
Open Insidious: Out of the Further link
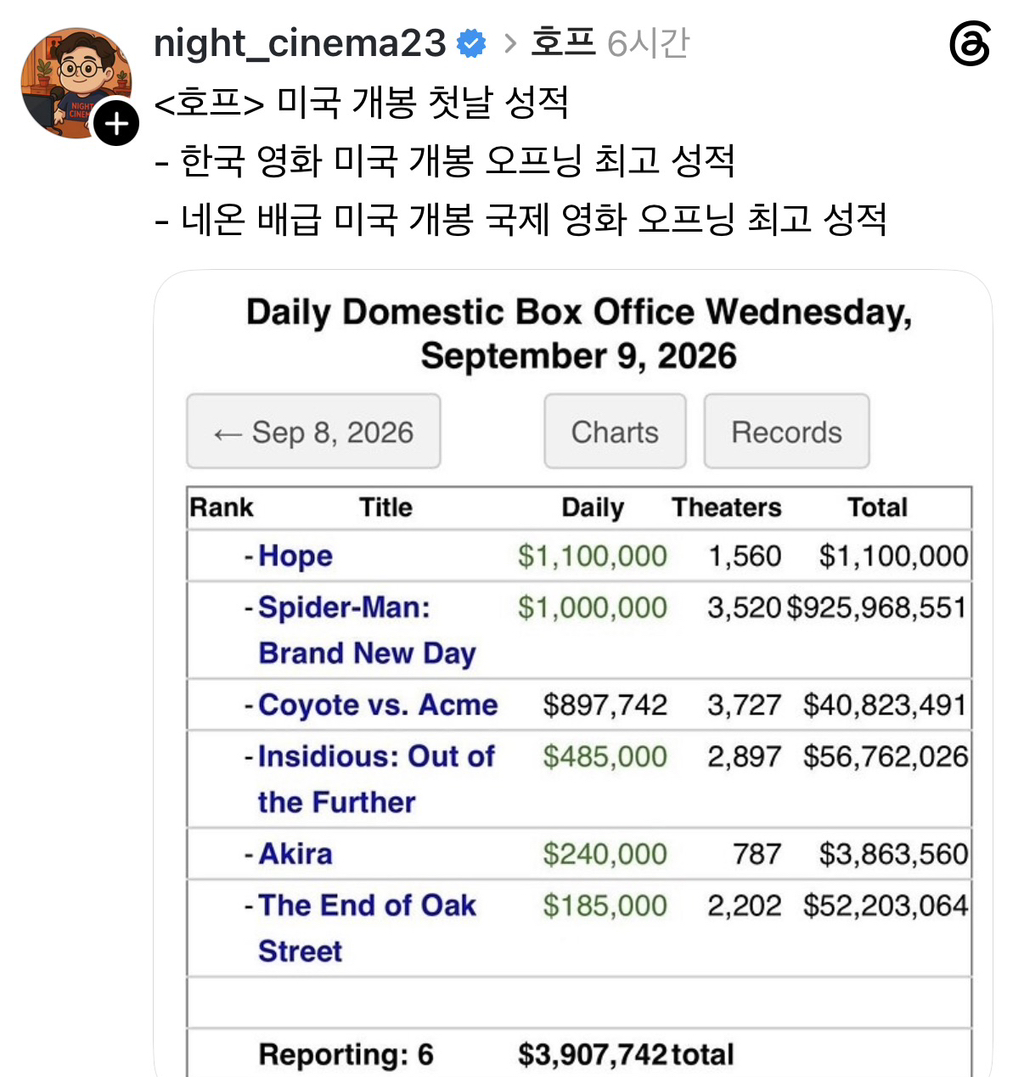[376, 779]
